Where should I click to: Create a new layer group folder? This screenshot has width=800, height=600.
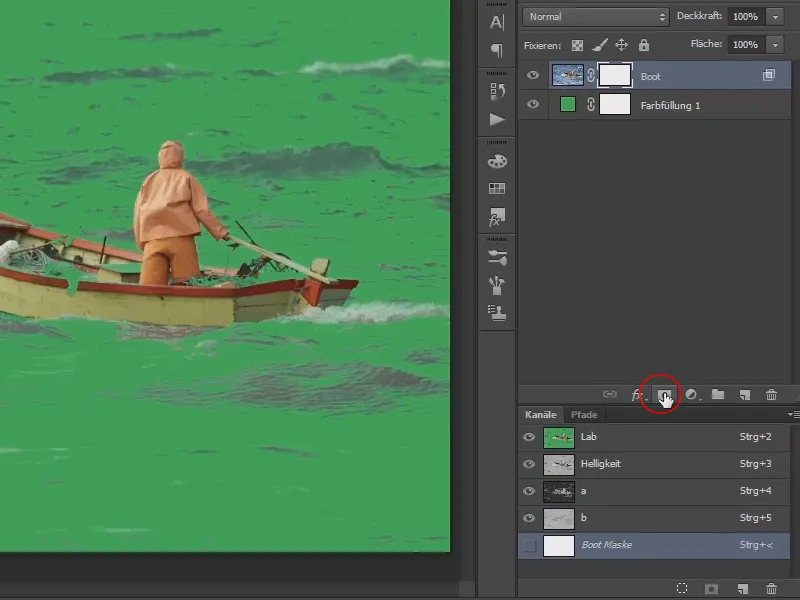pos(718,394)
